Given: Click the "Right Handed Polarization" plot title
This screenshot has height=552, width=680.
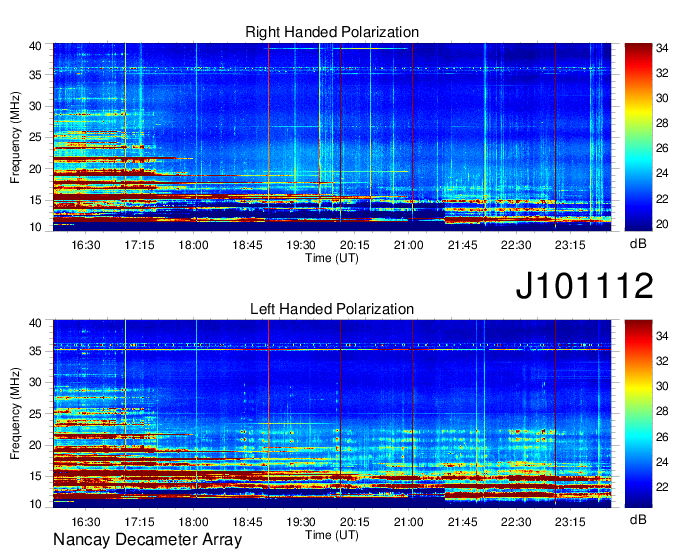Looking at the screenshot, I should click(x=332, y=32).
